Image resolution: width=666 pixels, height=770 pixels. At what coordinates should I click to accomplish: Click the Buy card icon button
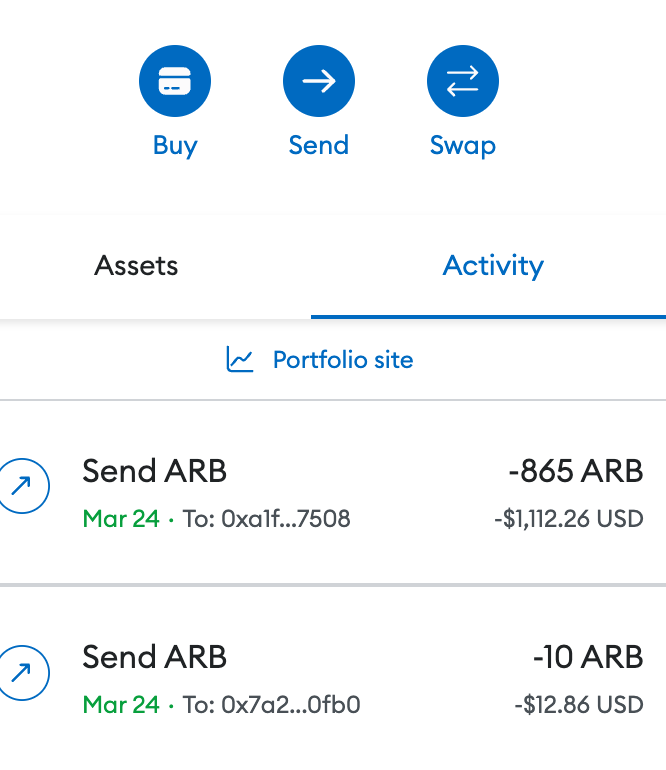tap(175, 81)
